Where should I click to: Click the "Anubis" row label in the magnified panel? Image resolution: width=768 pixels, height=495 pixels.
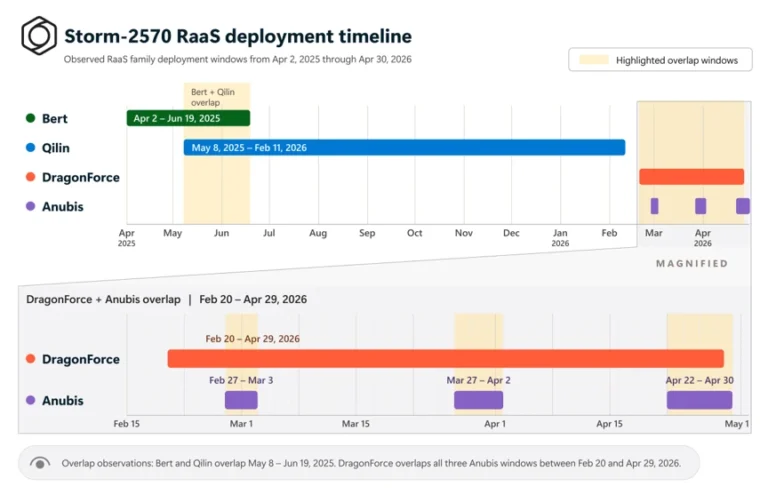pos(63,401)
